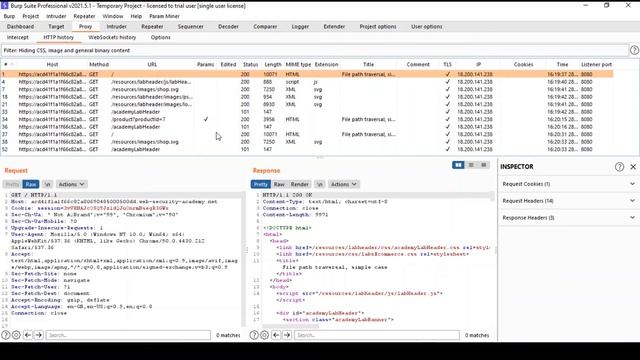The width and height of the screenshot is (640, 360).
Task: Open the Param Miner menu
Action: pyautogui.click(x=164, y=16)
